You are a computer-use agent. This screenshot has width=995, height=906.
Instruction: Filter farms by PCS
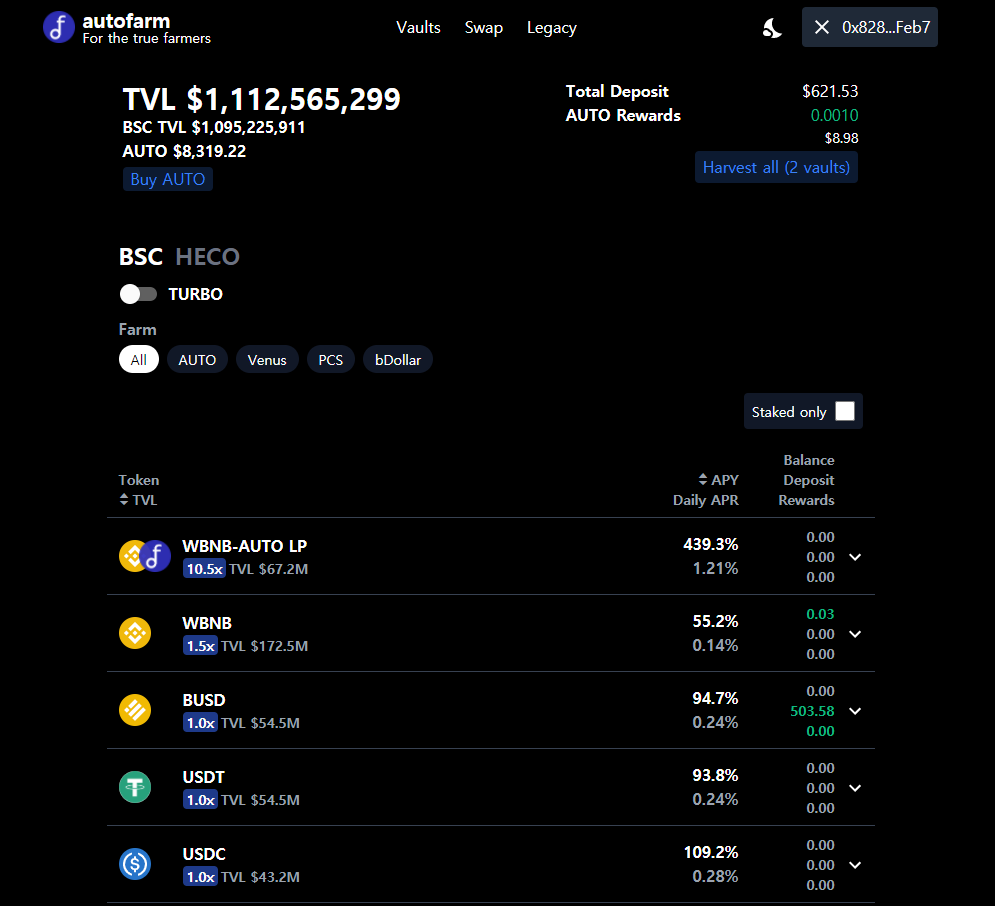pos(331,360)
